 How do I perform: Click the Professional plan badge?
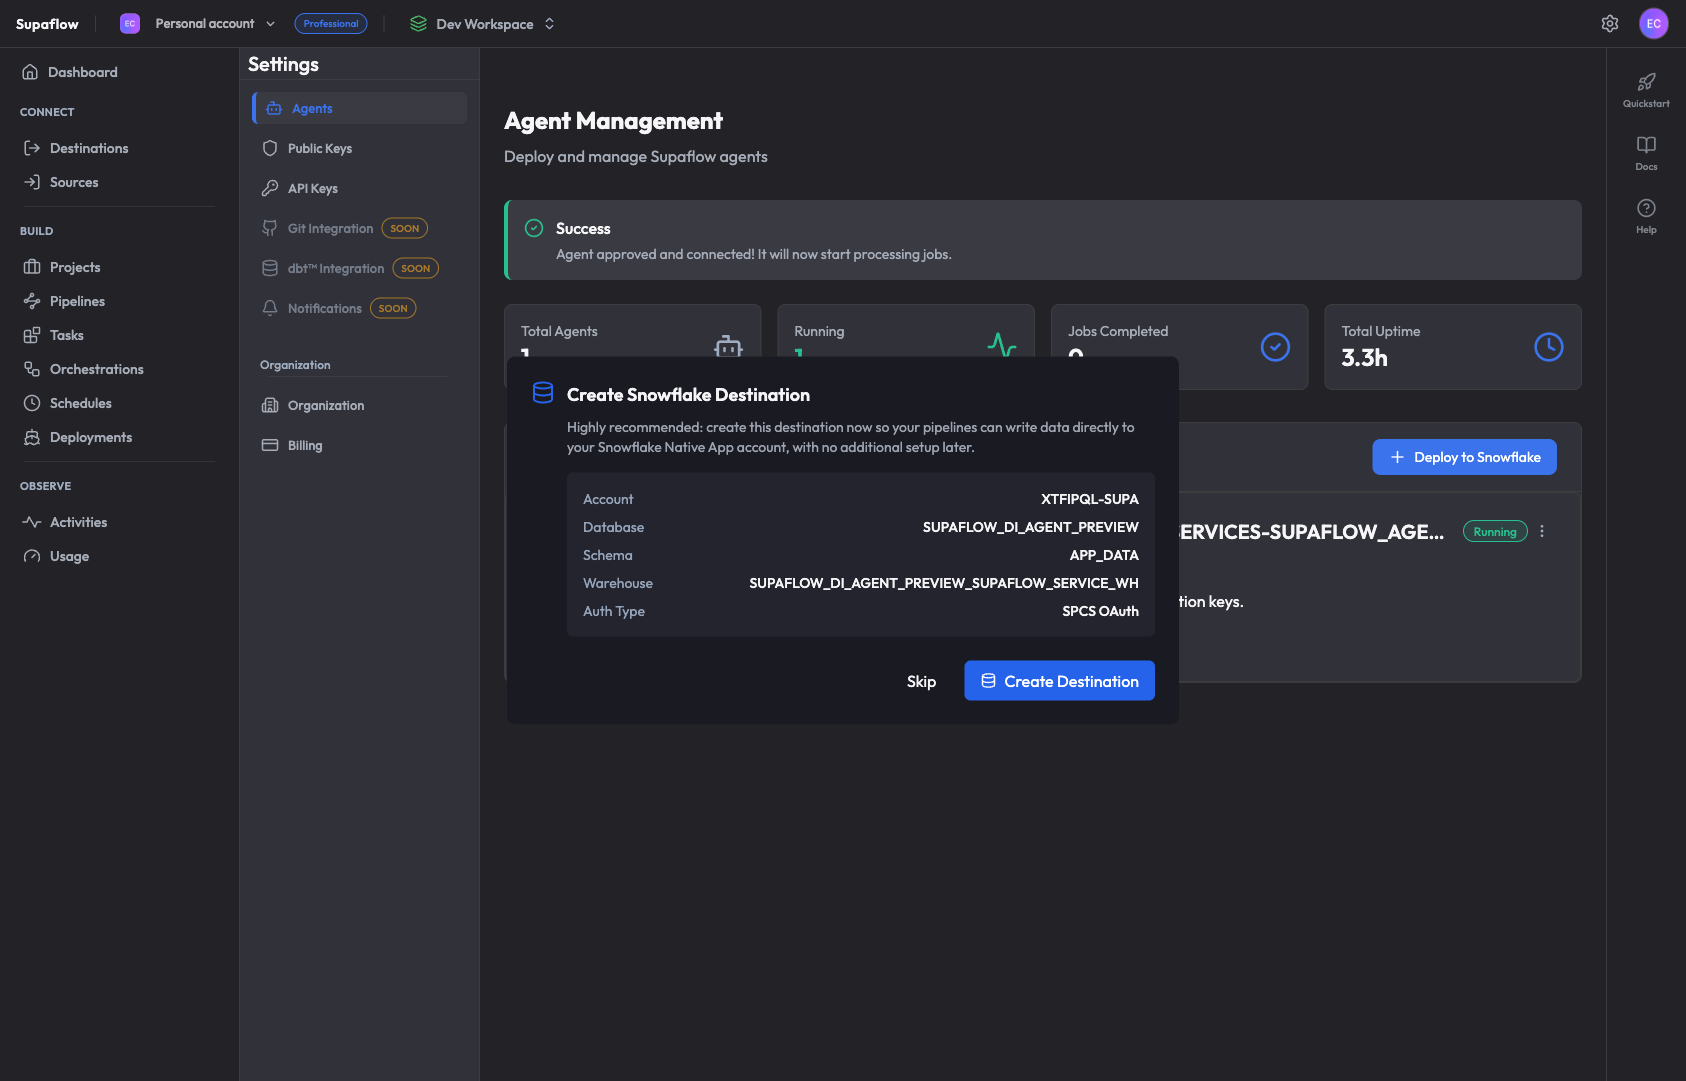point(331,23)
